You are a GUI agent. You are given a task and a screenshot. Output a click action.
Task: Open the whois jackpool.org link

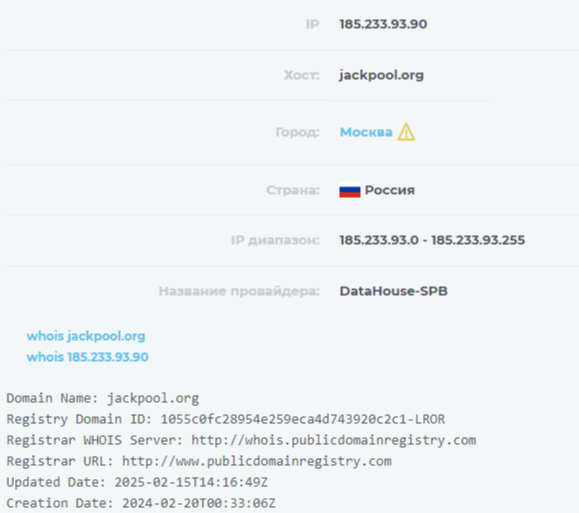tap(86, 336)
